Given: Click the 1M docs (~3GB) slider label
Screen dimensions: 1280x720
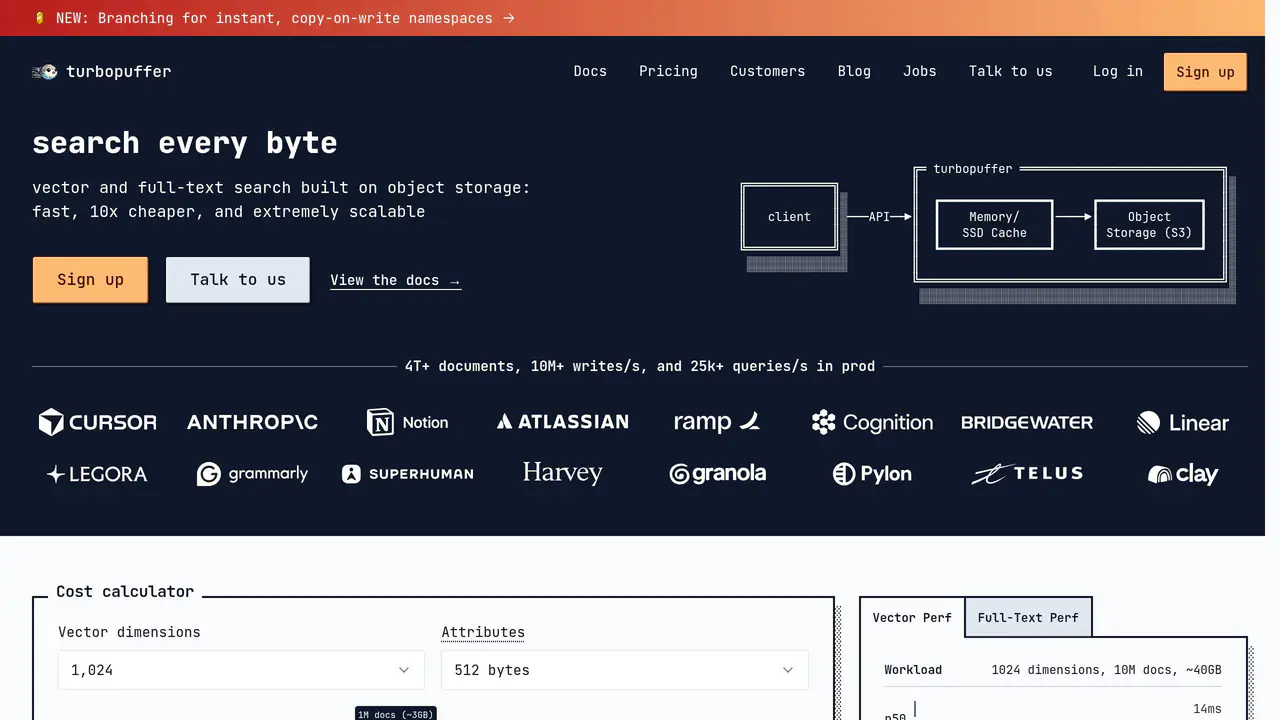Looking at the screenshot, I should click(396, 714).
